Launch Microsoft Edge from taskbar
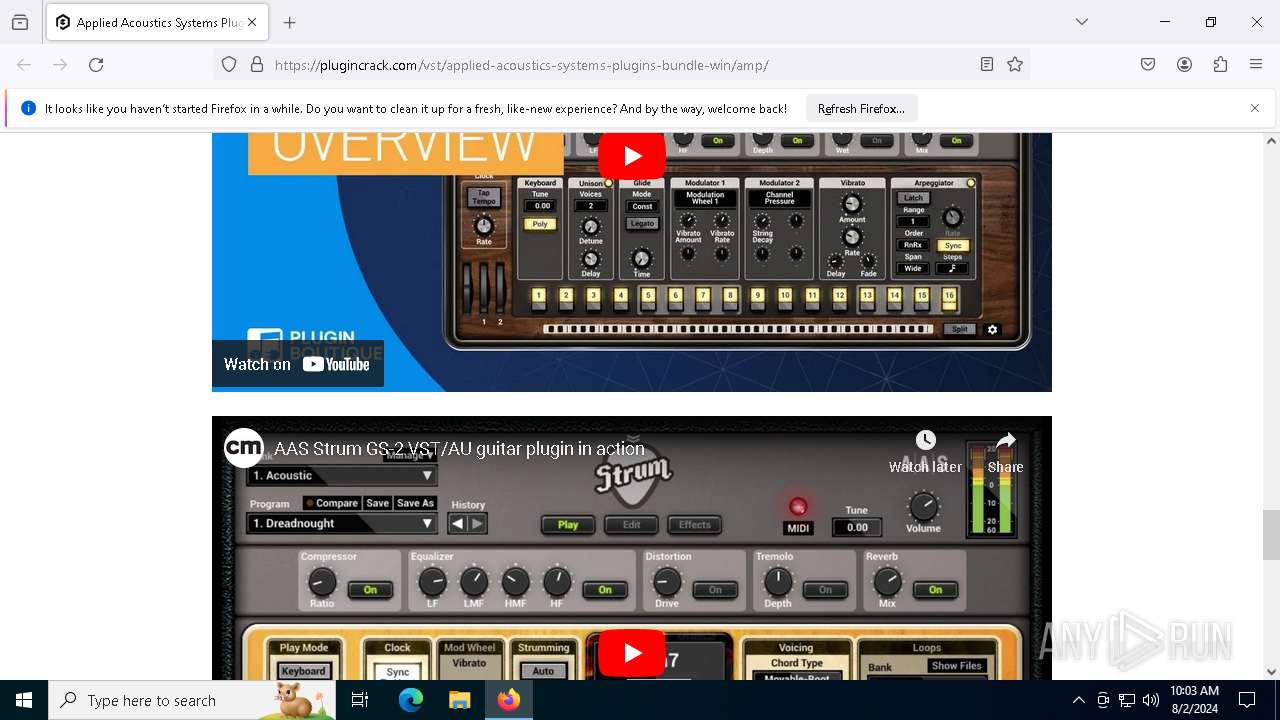This screenshot has width=1280, height=720. tap(411, 700)
